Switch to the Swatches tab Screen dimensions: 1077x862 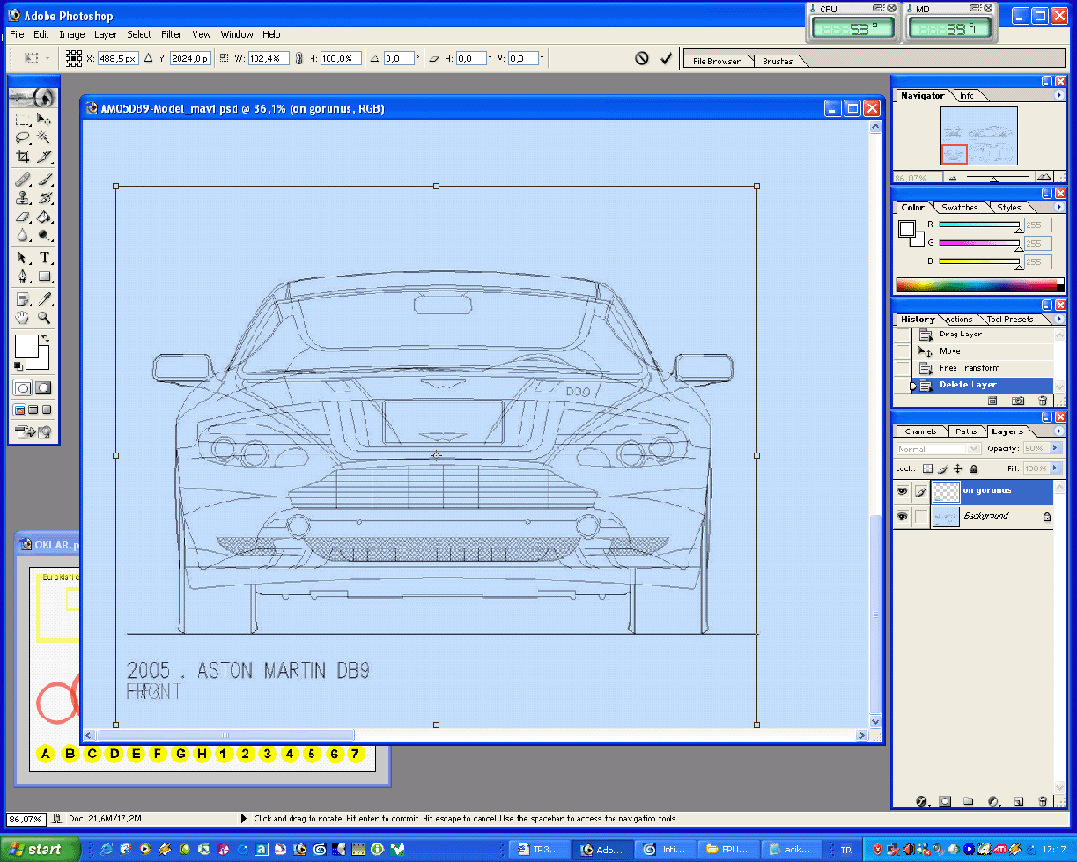tap(959, 207)
